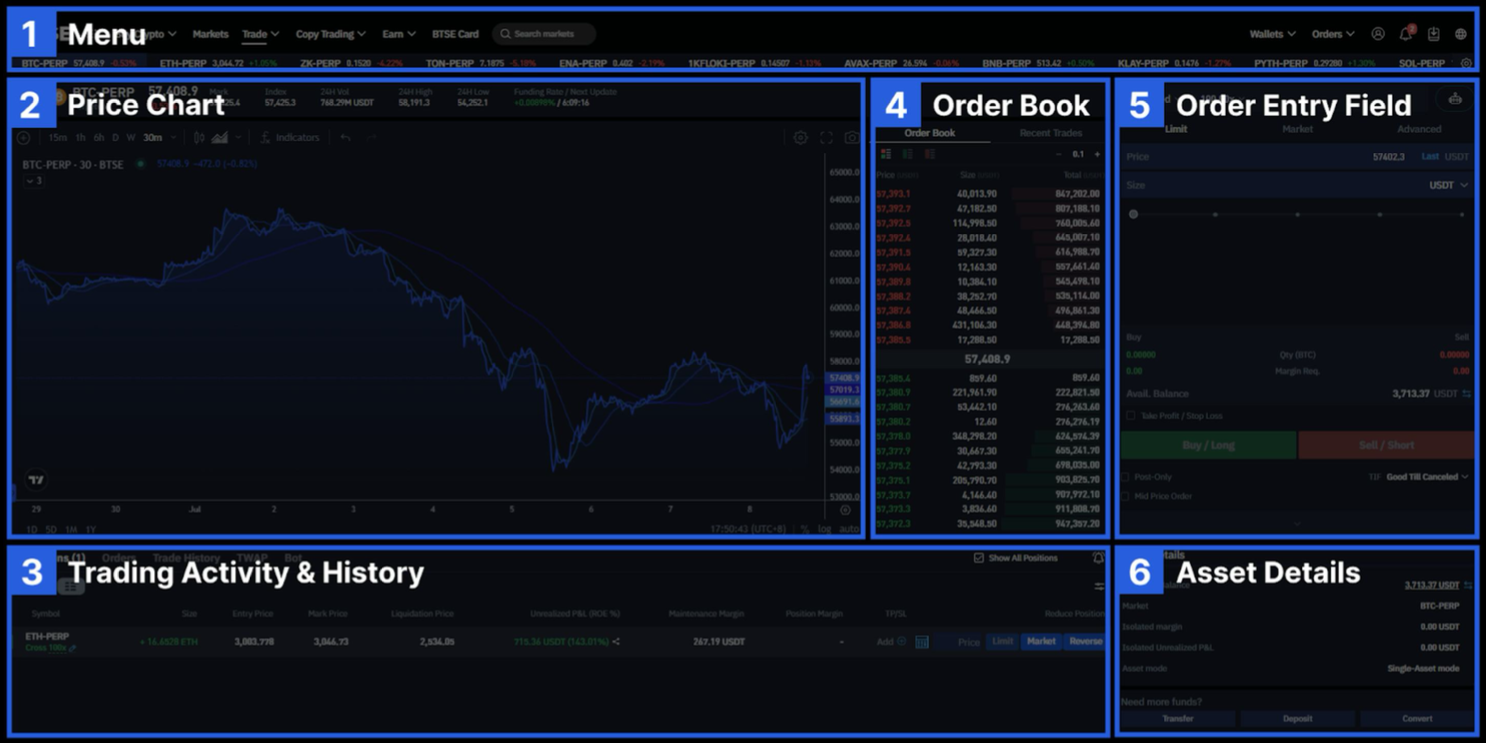Viewport: 1486px width, 743px height.
Task: Open calculator icon in ETH-PERP position row
Action: [x=922, y=642]
